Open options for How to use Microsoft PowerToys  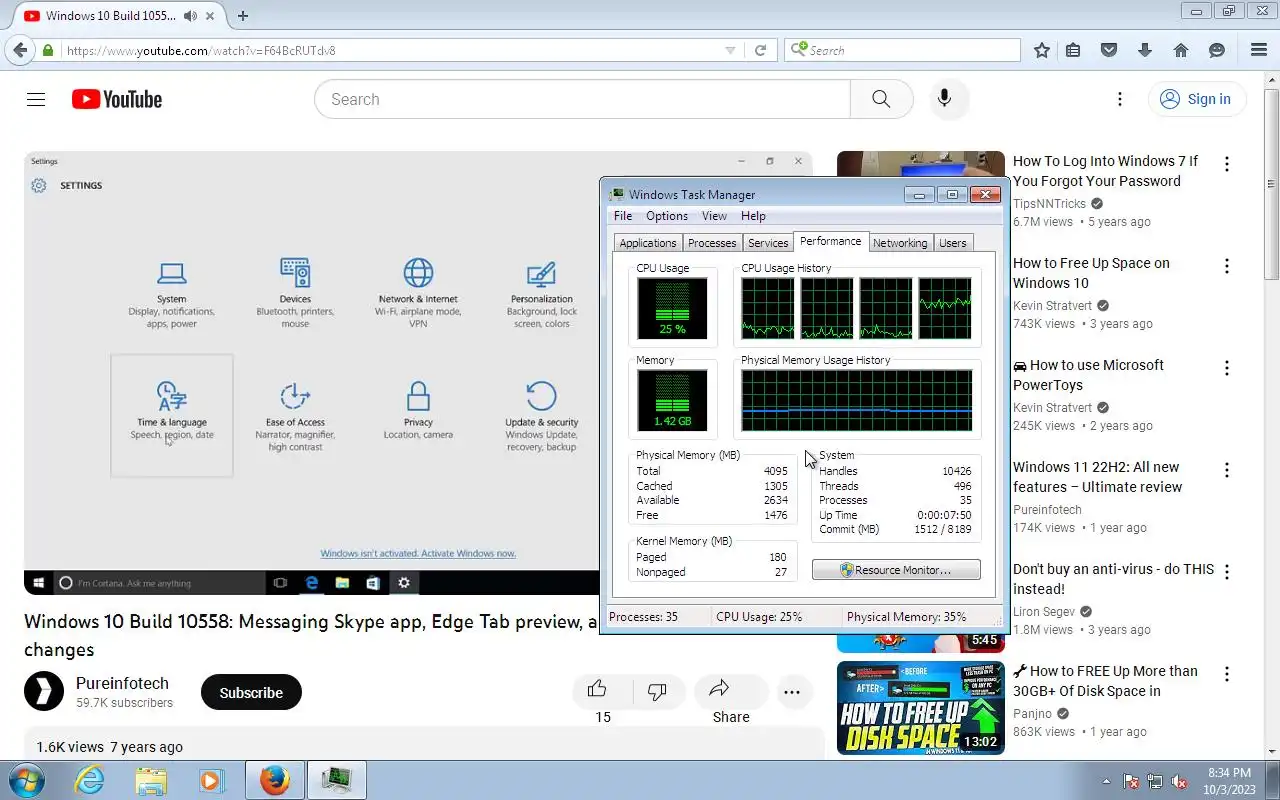[1227, 368]
